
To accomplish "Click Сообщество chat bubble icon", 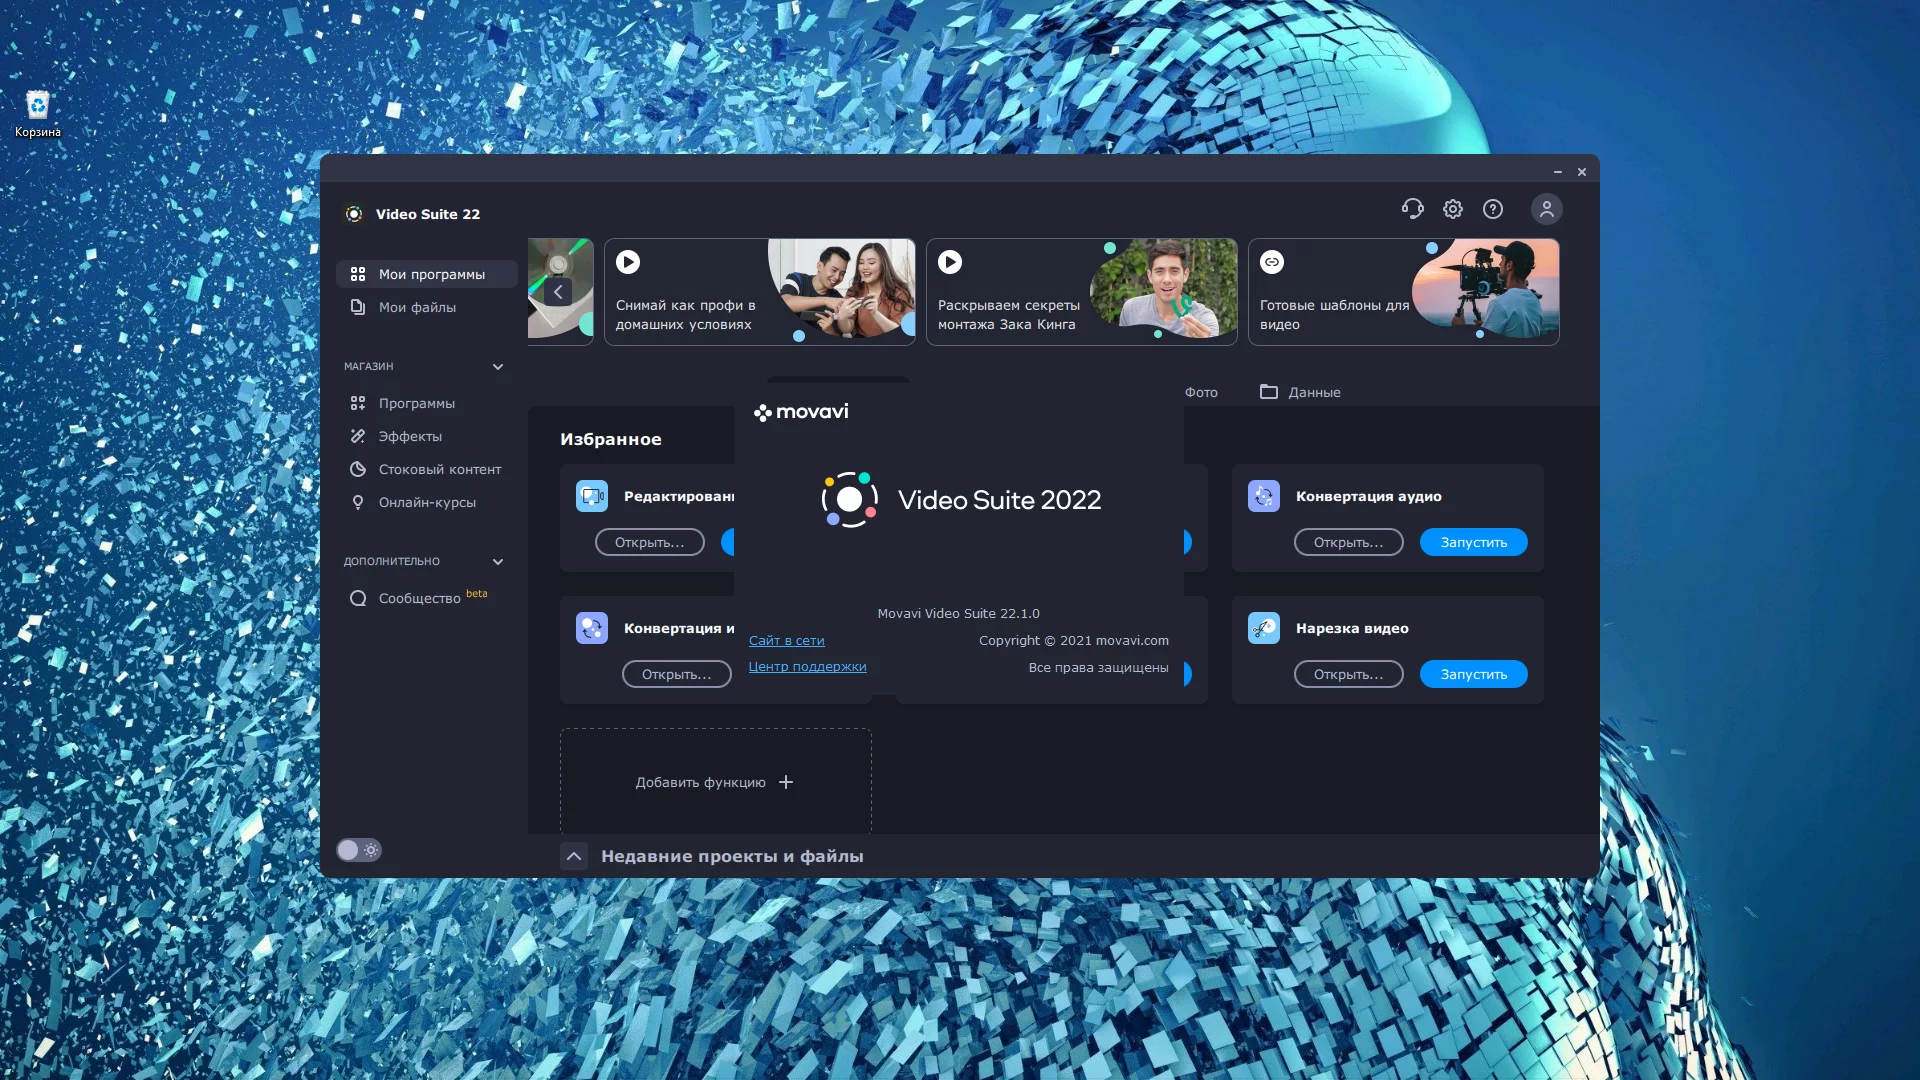I will point(358,598).
